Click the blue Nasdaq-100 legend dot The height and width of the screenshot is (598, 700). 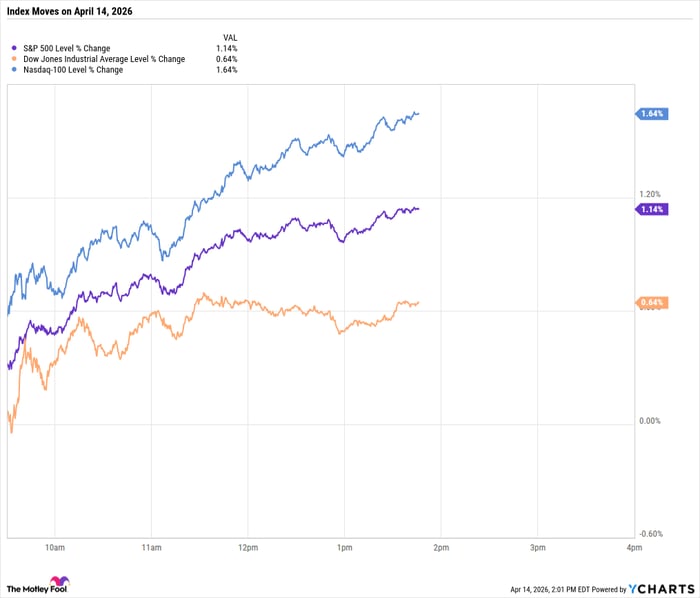point(13,70)
